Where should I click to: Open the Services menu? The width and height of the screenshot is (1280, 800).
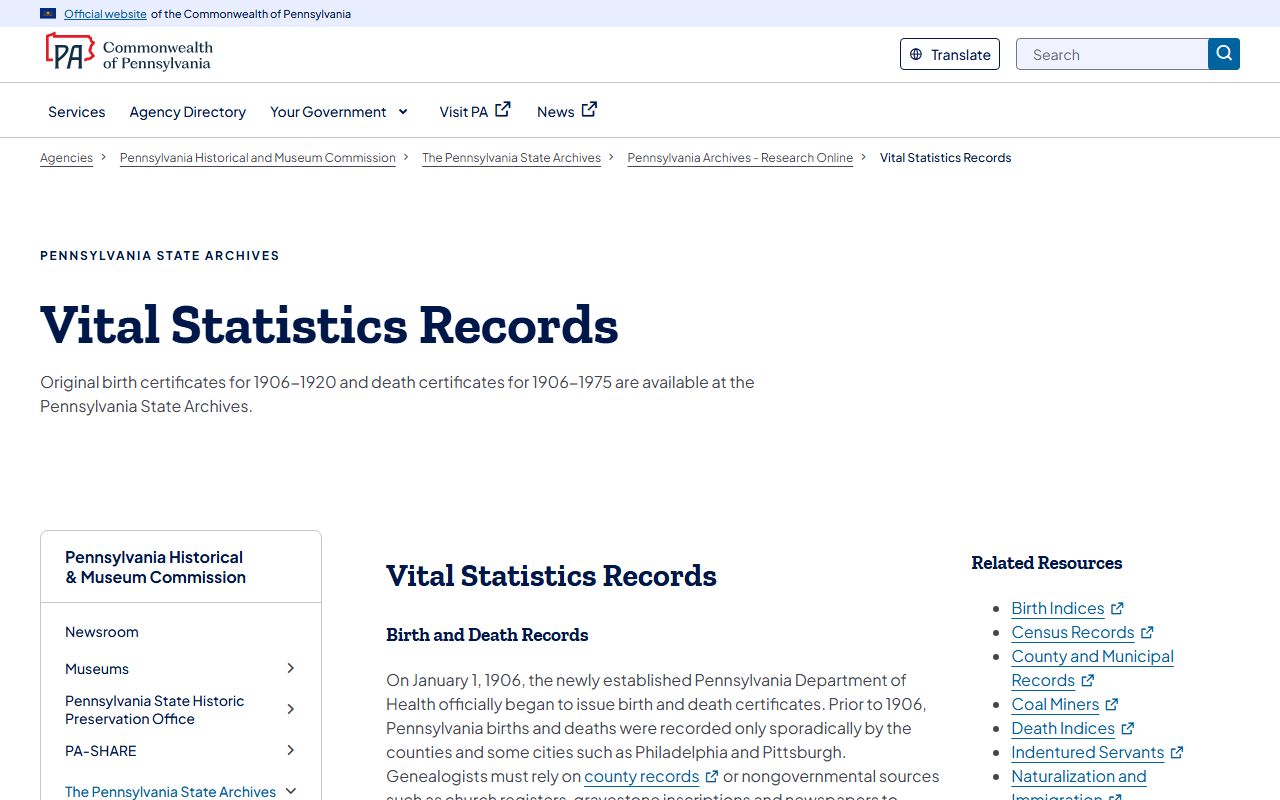point(77,112)
